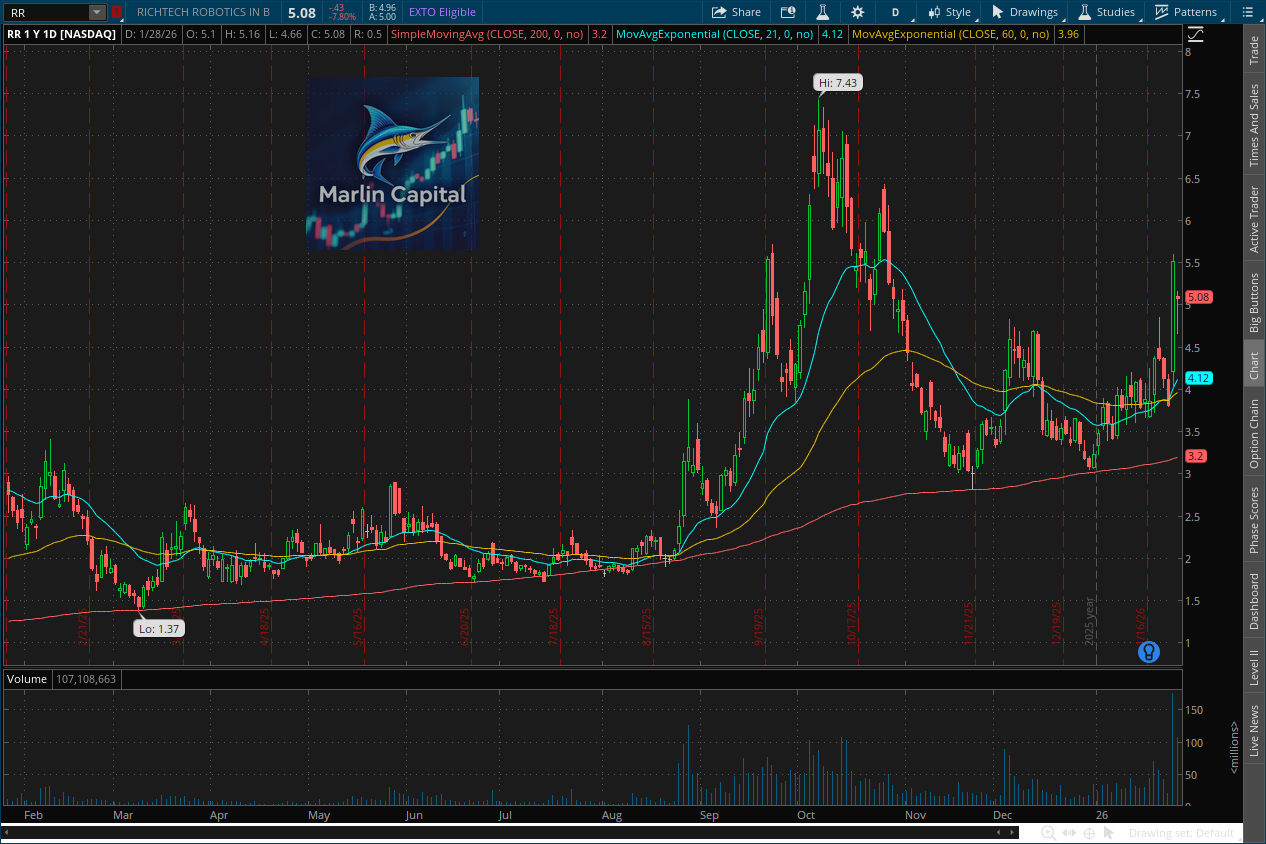
Task: Open the RR symbol dropdown arrow
Action: point(96,12)
